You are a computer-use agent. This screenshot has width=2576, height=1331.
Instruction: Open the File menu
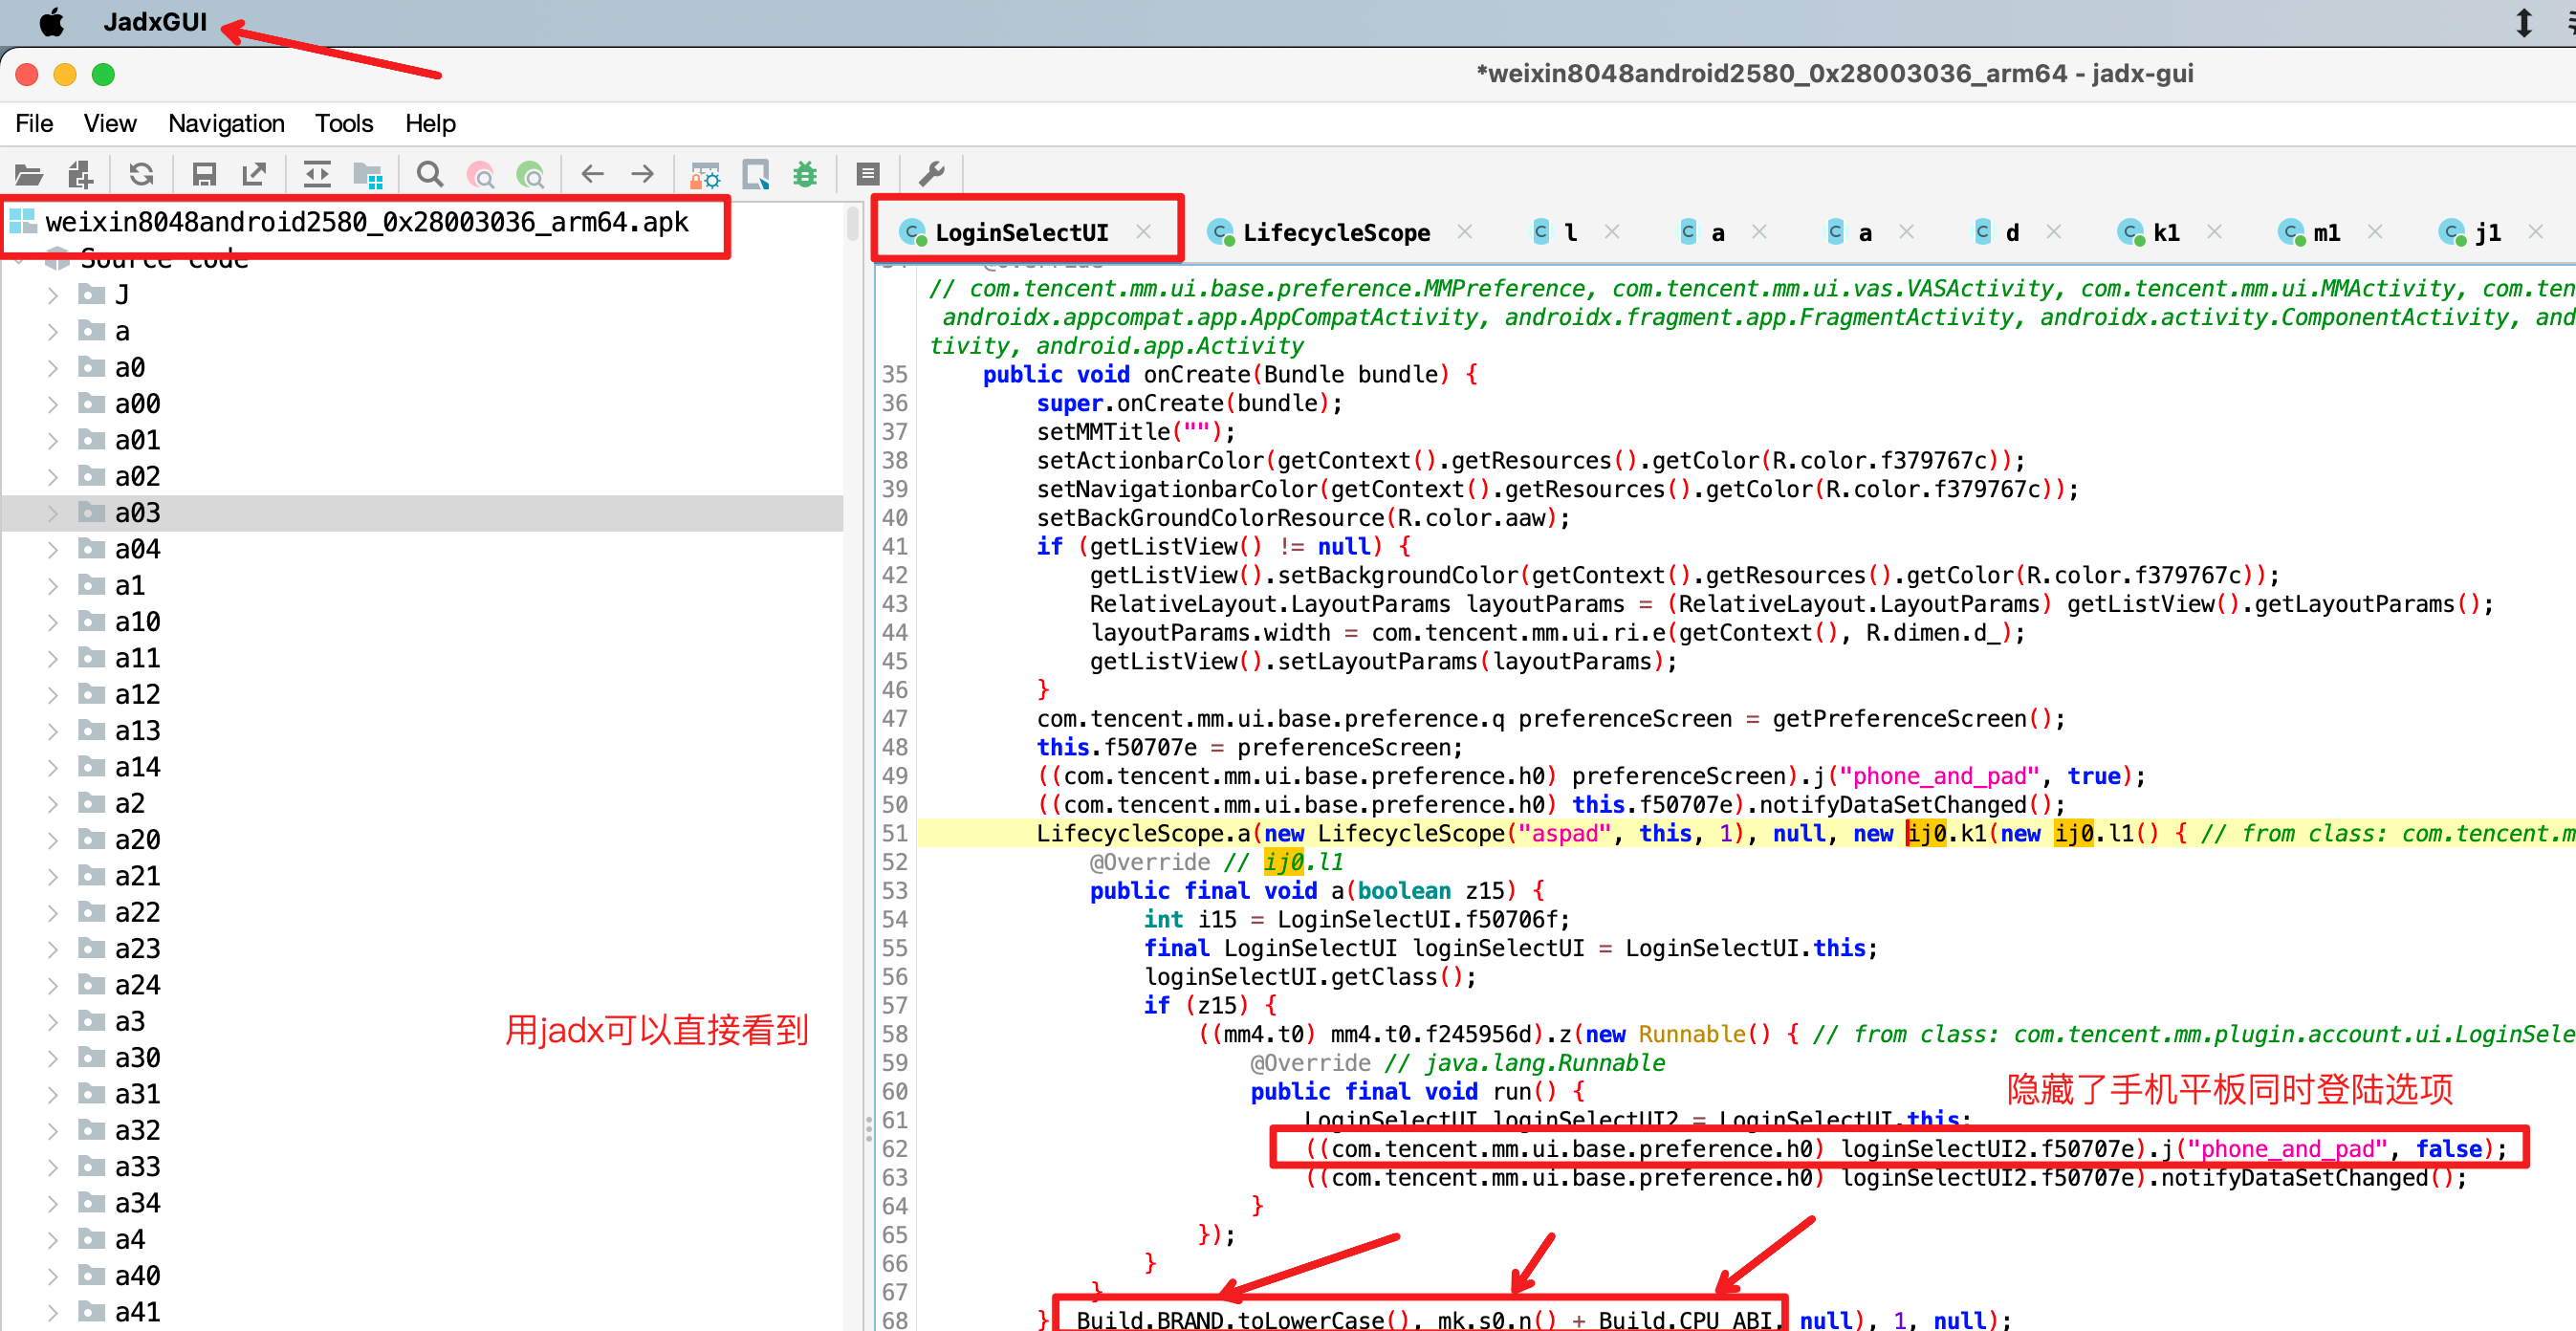pos(34,123)
